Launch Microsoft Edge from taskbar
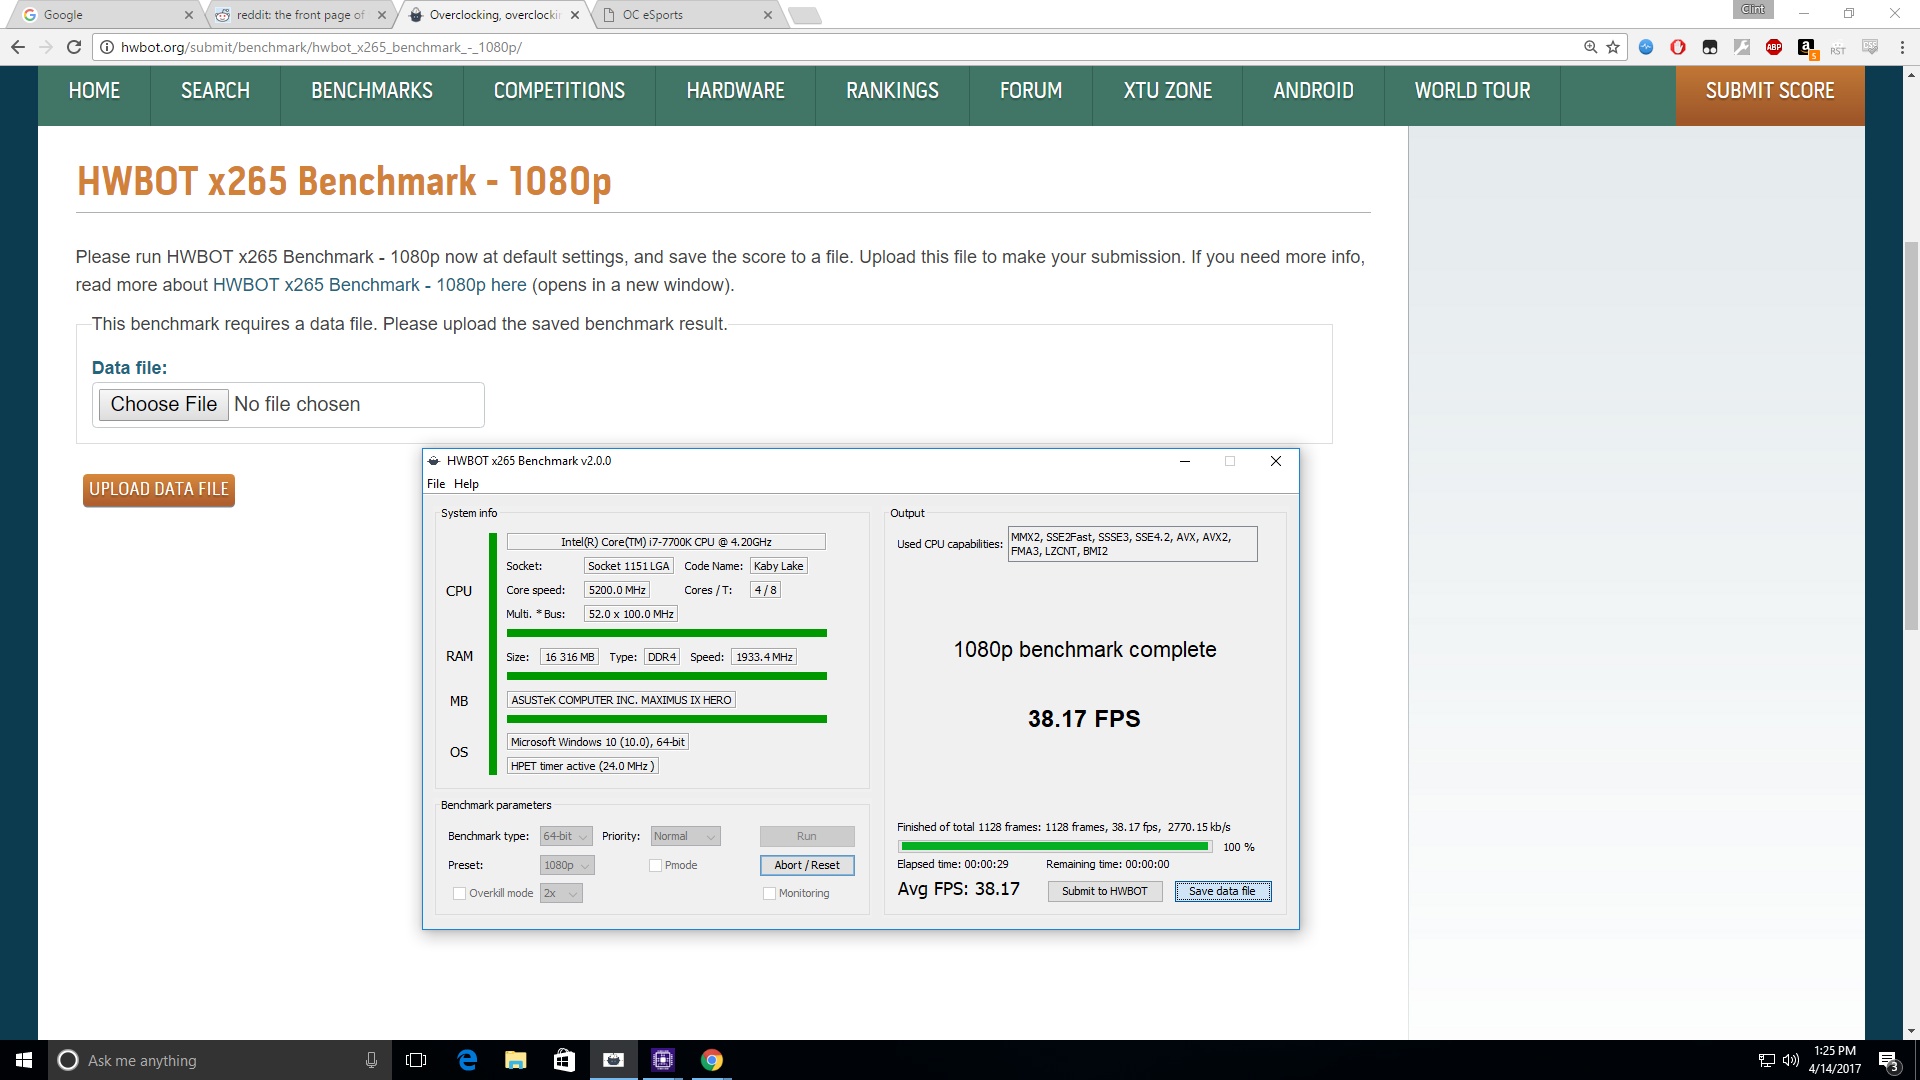This screenshot has height=1080, width=1920. click(x=467, y=1060)
